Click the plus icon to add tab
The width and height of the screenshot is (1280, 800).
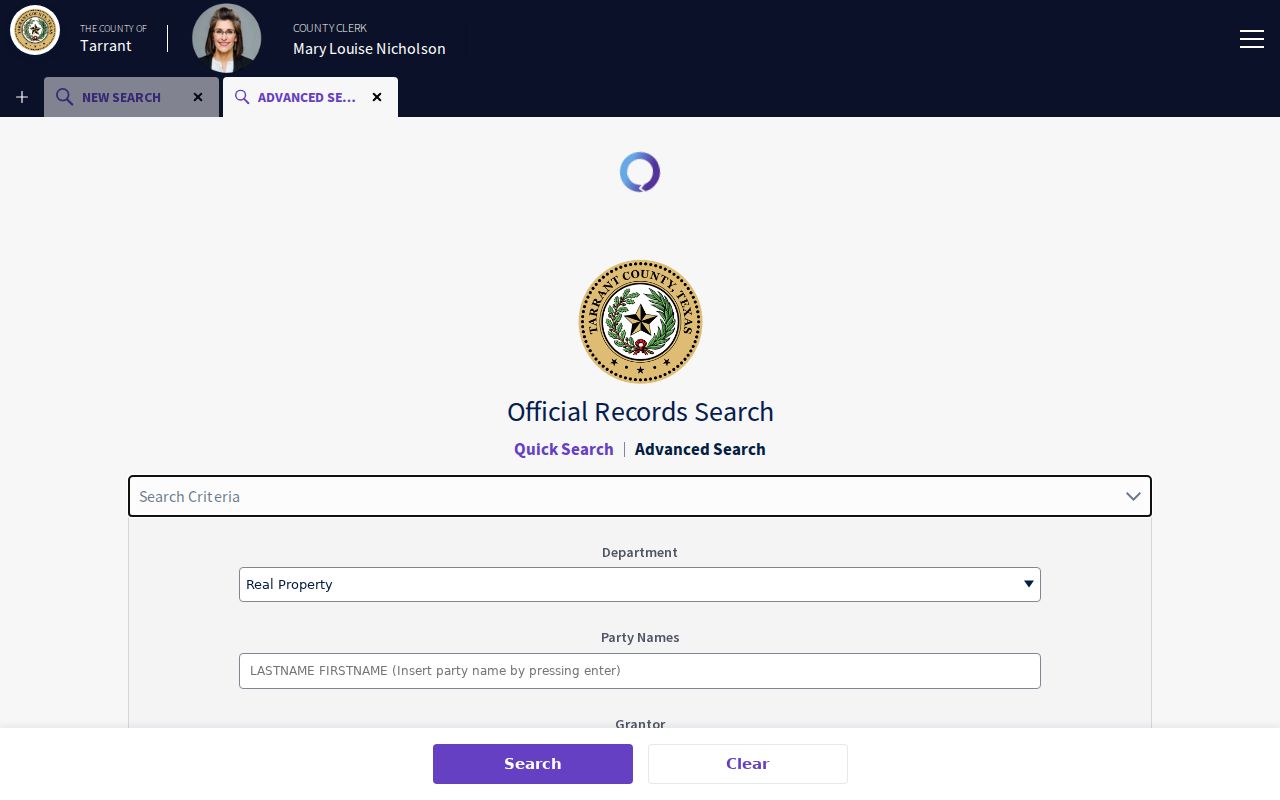tap(22, 97)
